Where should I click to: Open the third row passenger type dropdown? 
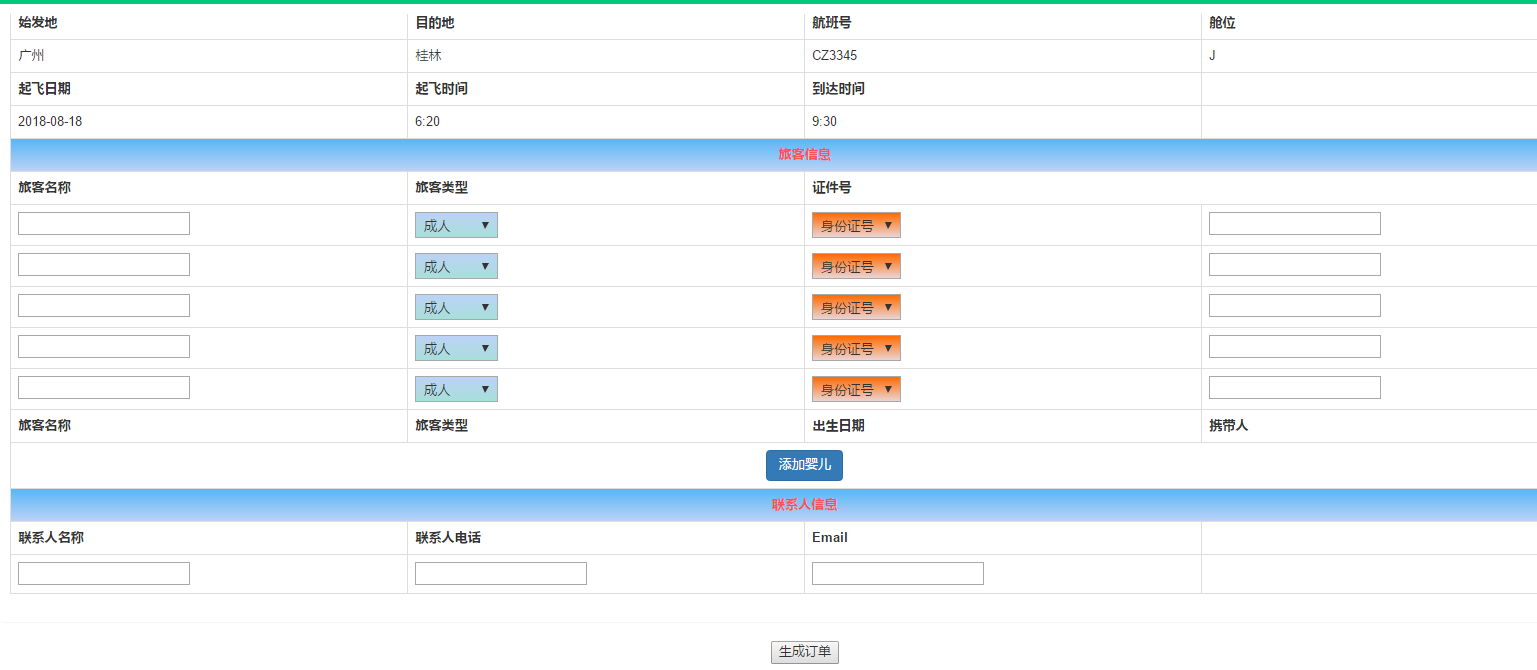point(456,307)
